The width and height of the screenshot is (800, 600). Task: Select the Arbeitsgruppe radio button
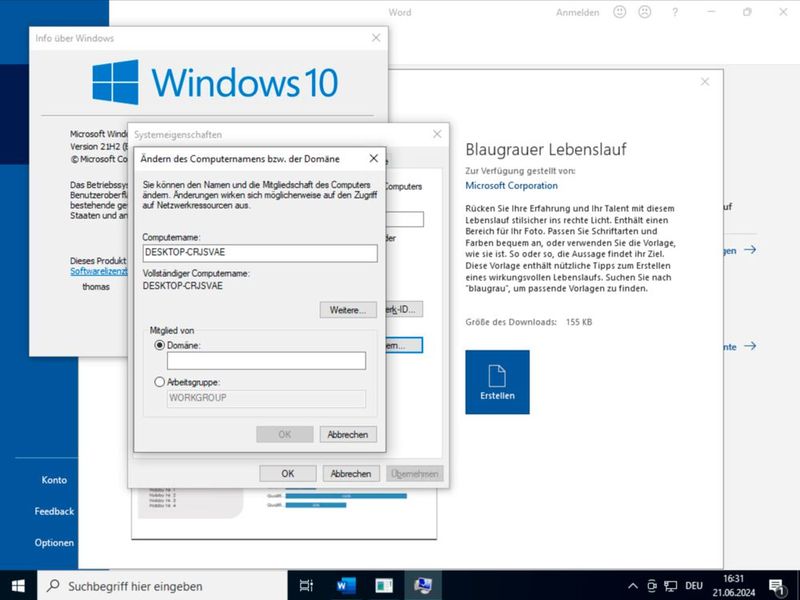(158, 381)
